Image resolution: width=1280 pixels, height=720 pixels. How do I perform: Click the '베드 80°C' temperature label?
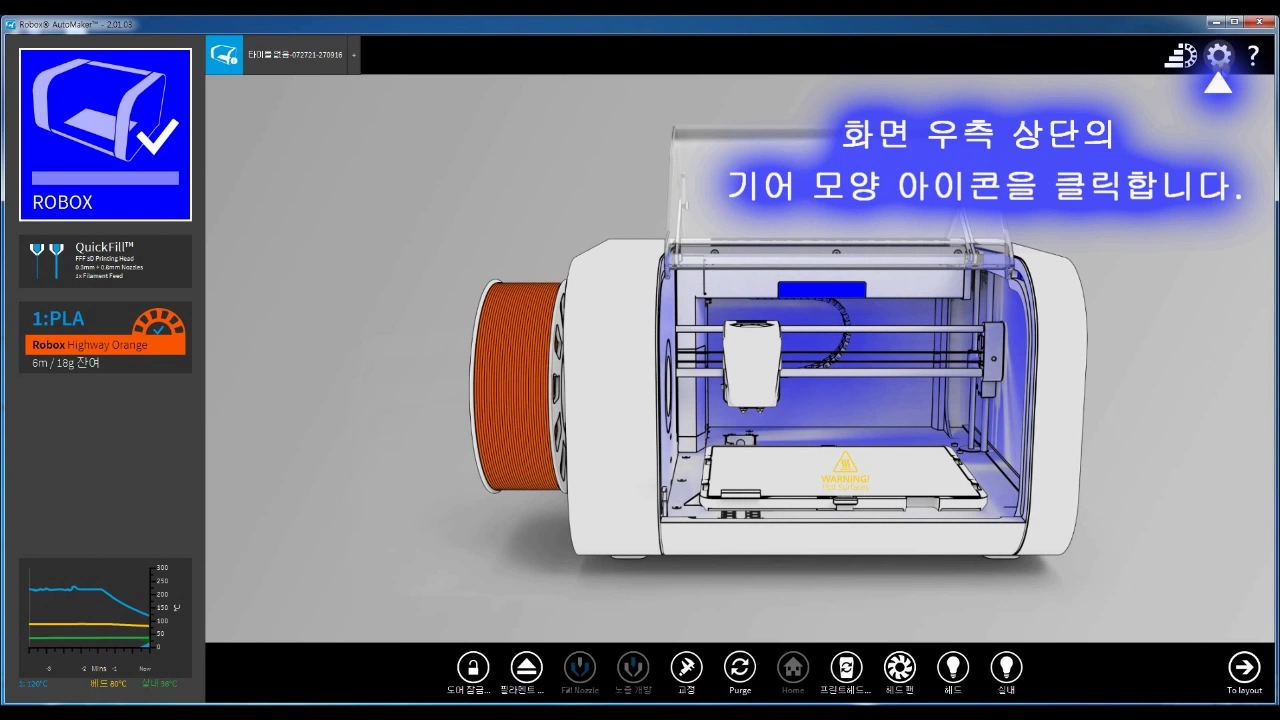click(x=108, y=684)
